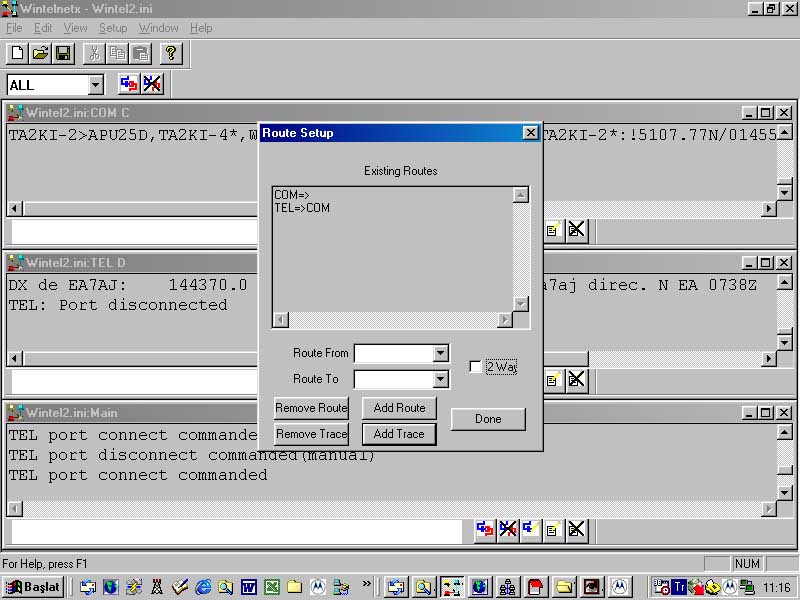This screenshot has height=600, width=800.
Task: Click the Add Trace button
Action: [x=399, y=434]
